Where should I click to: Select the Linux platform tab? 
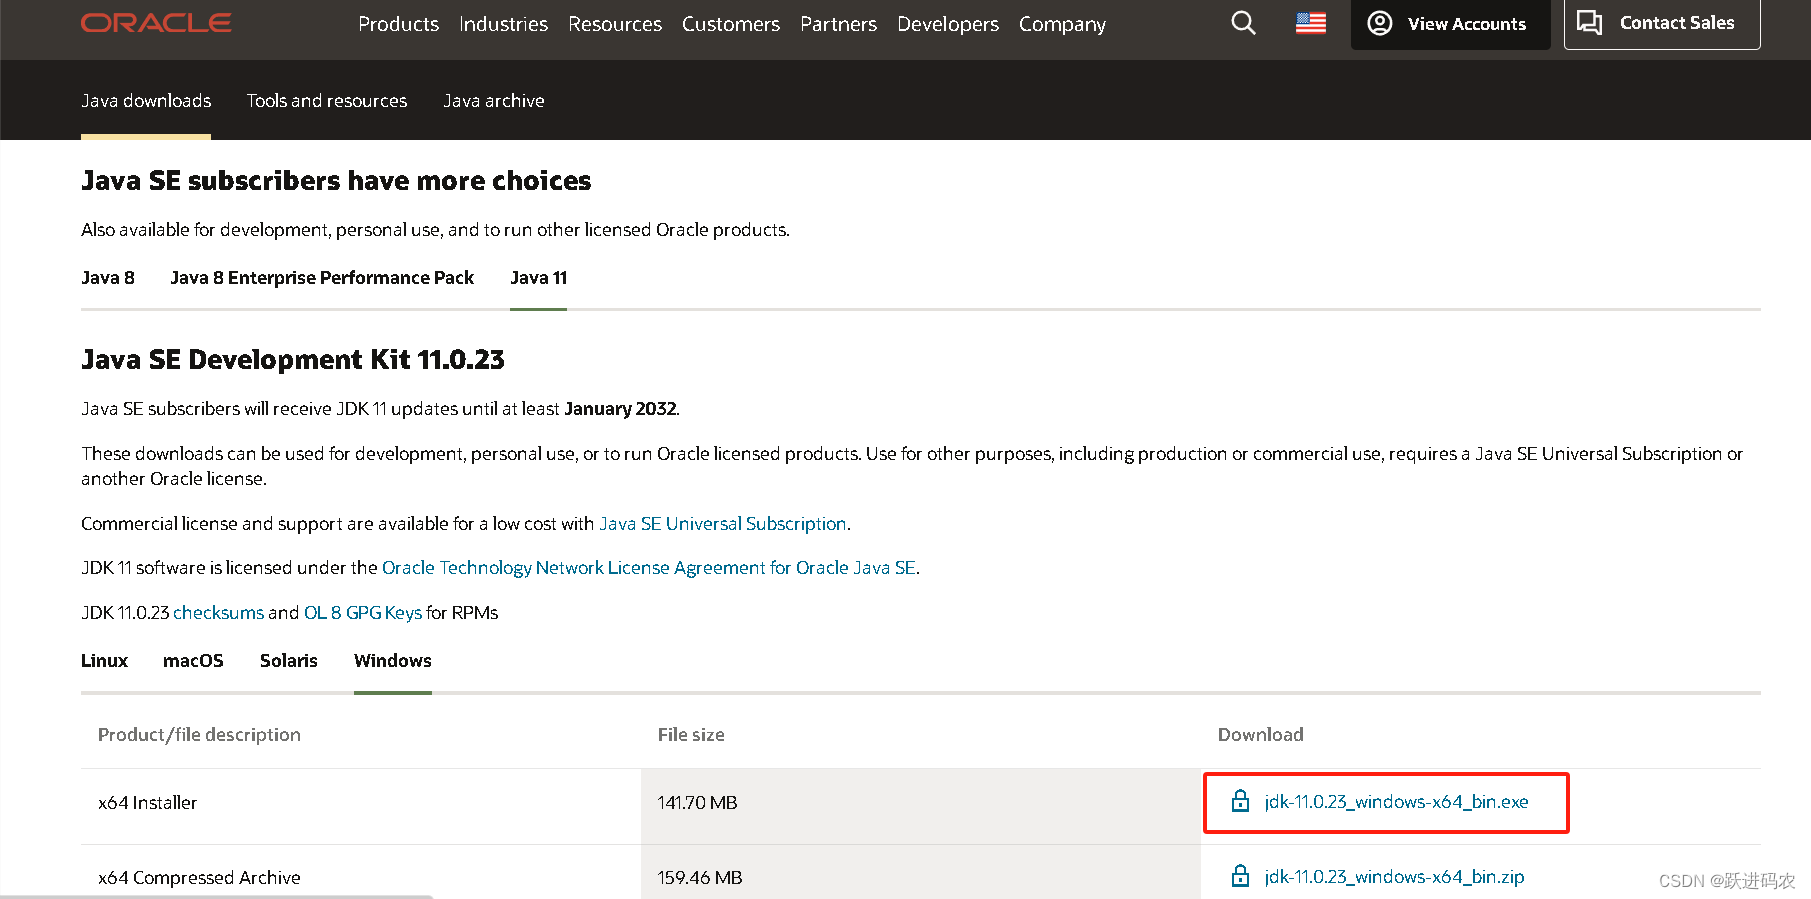[104, 661]
